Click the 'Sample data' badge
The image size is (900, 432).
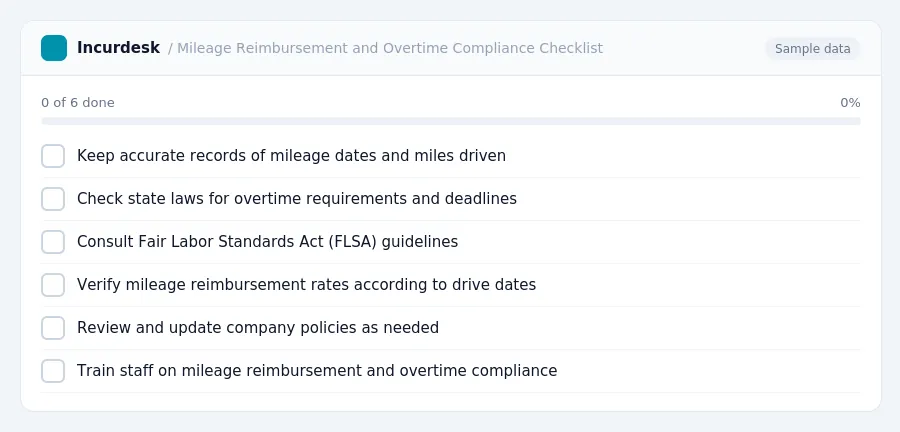(x=812, y=49)
